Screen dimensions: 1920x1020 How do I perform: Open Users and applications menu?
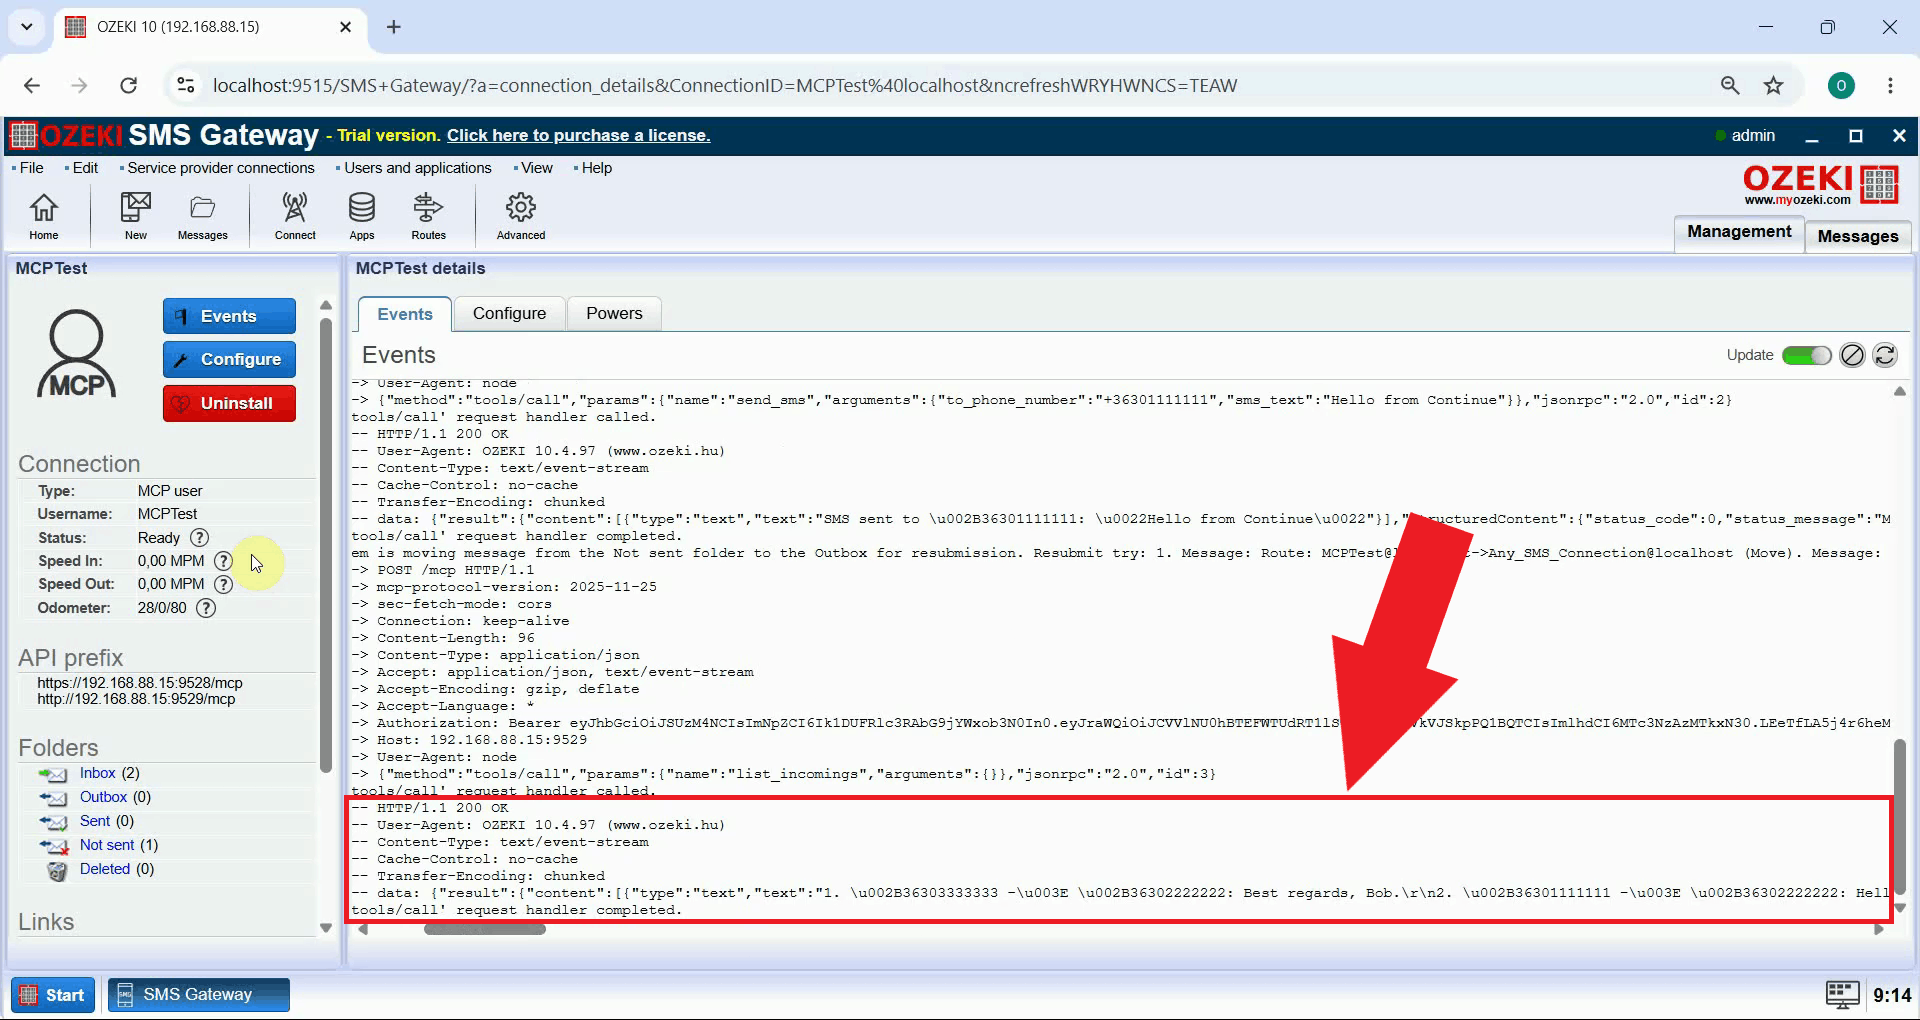[x=417, y=168]
